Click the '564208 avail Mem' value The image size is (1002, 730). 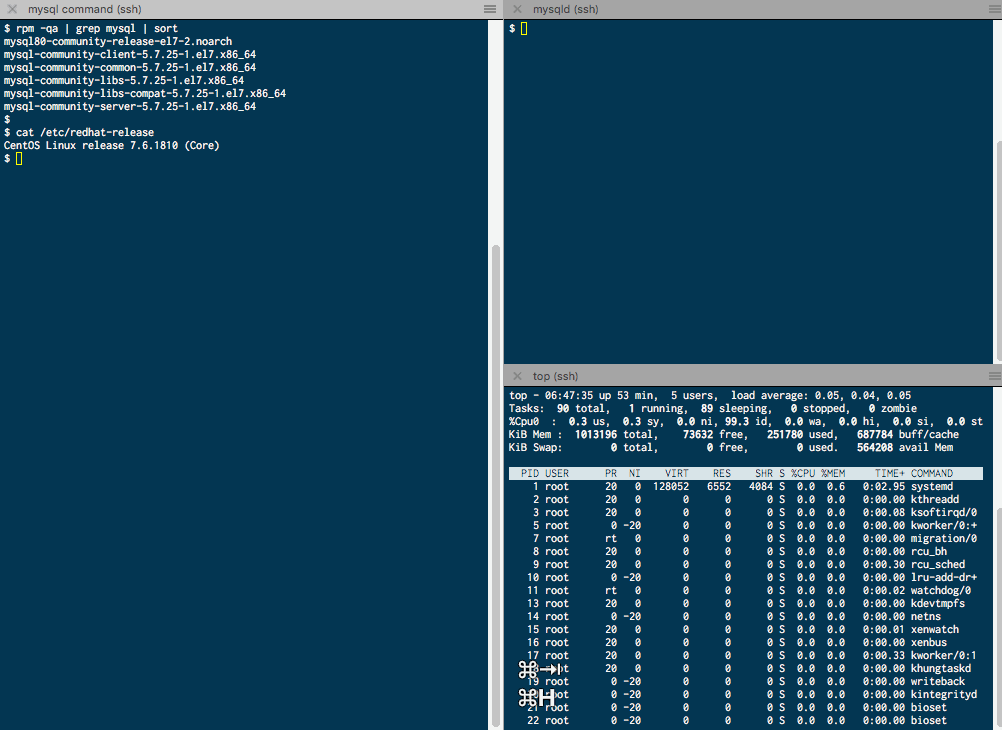tap(905, 447)
